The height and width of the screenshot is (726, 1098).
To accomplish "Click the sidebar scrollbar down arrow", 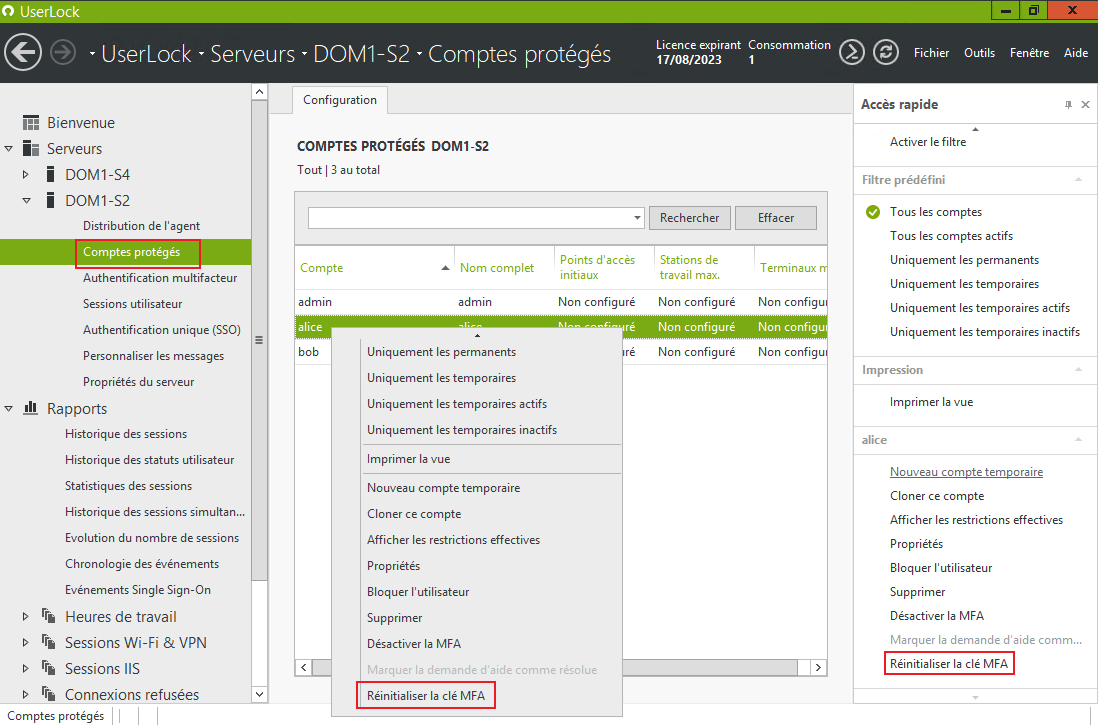I will (259, 694).
